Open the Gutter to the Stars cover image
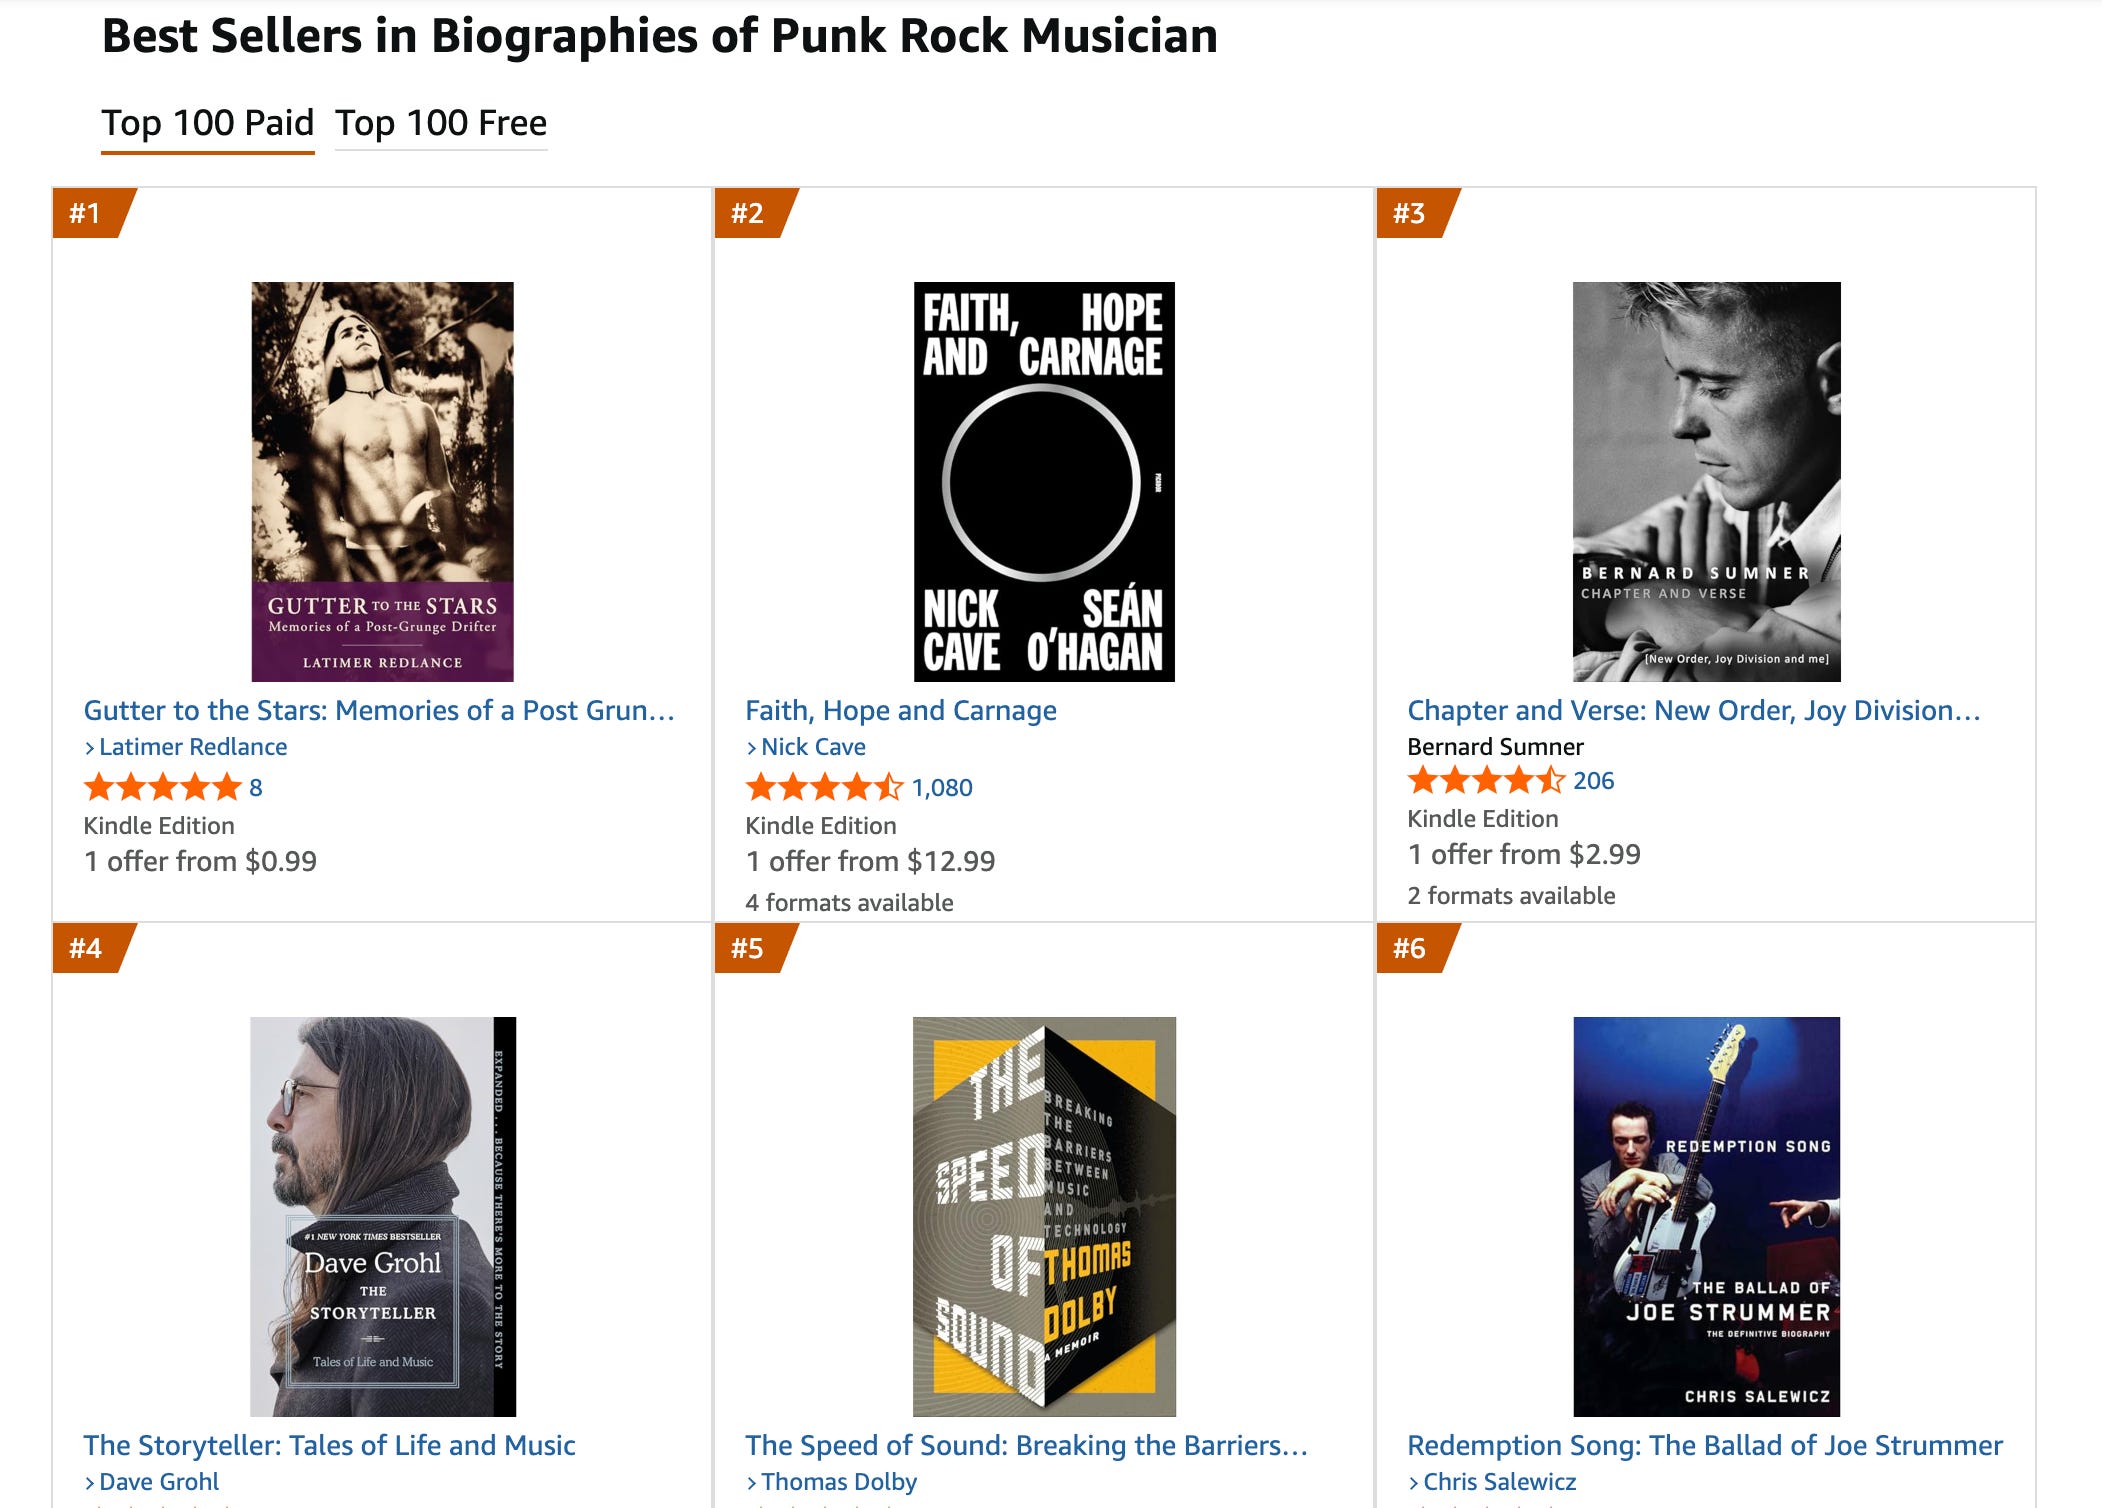The image size is (2102, 1508). (x=382, y=481)
